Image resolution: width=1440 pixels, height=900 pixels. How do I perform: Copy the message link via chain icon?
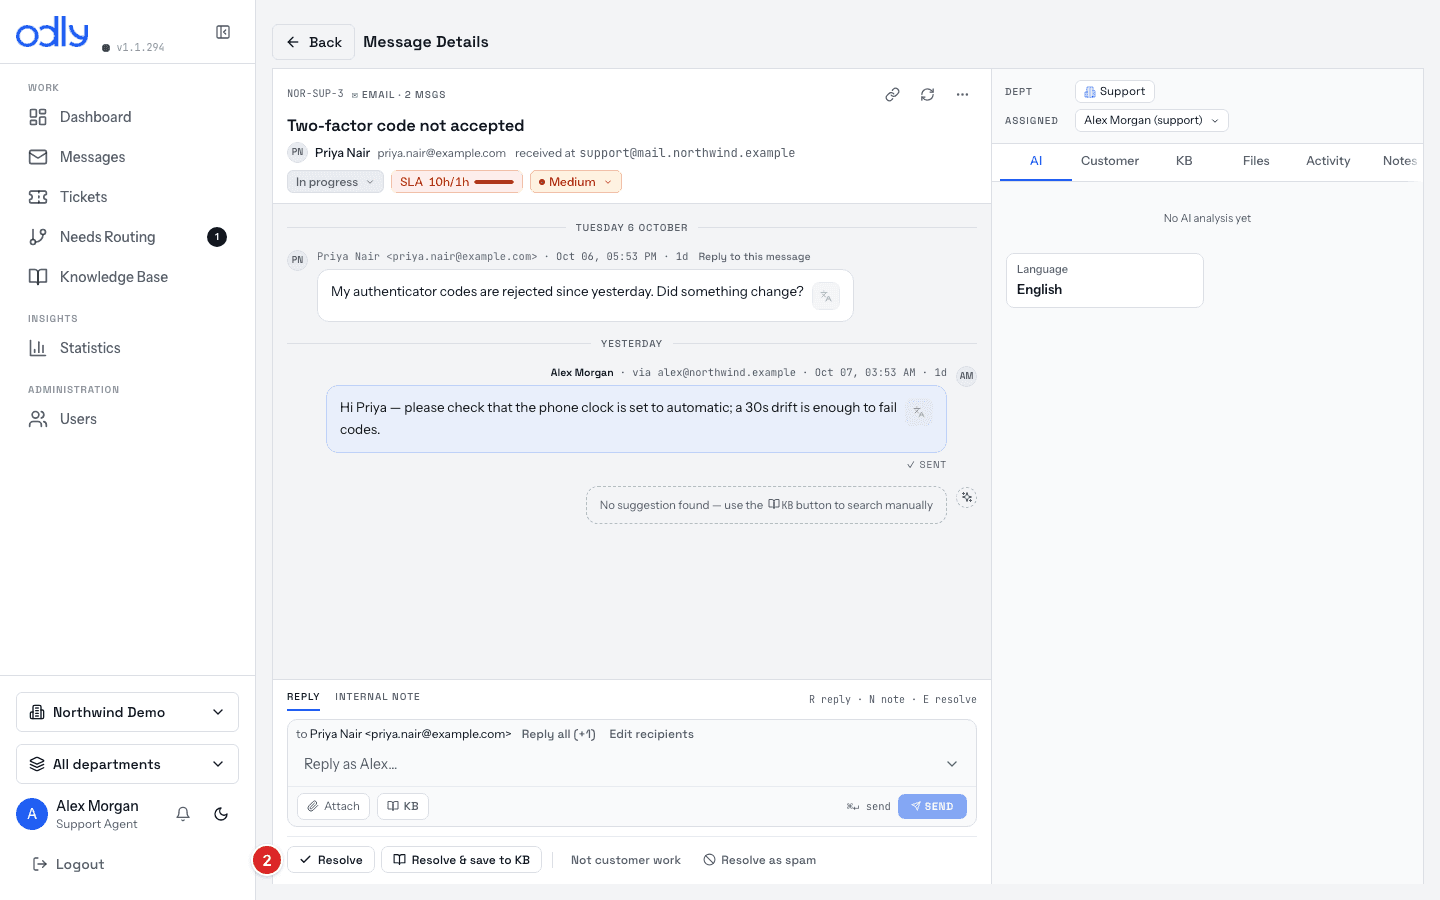892,95
